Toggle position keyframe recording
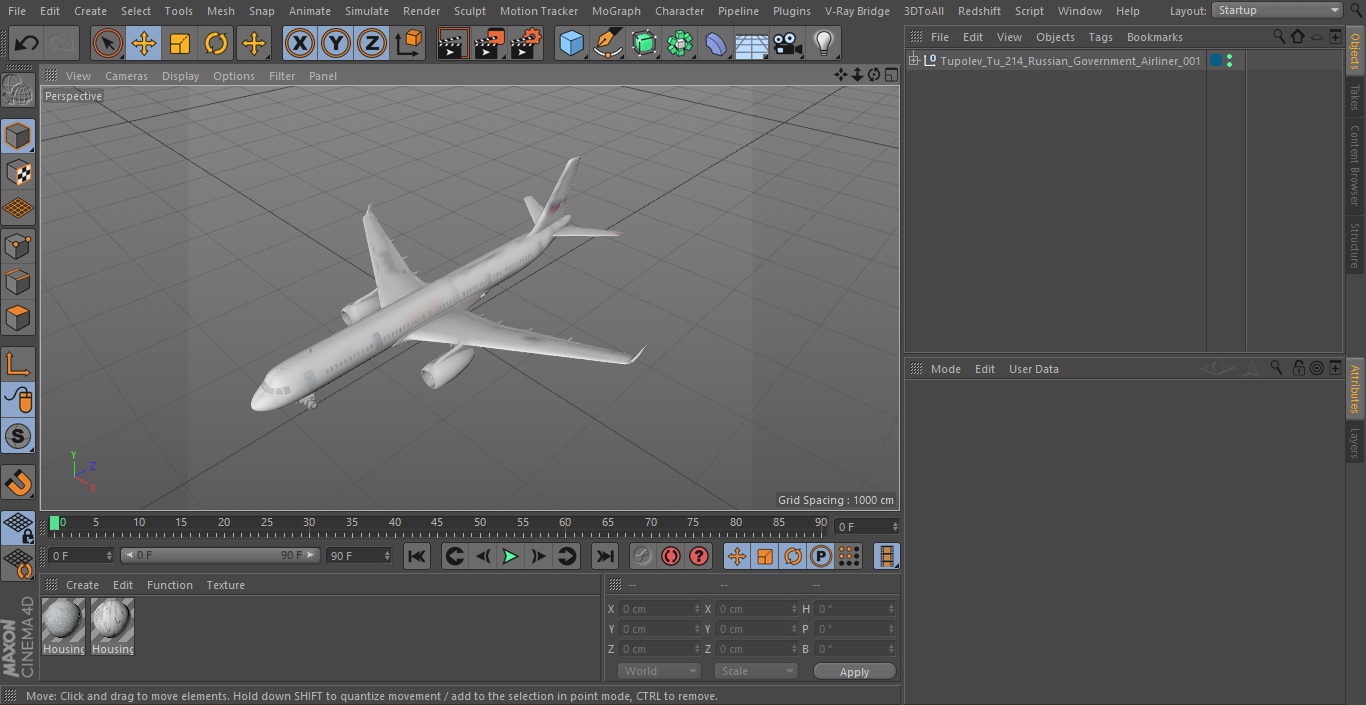The height and width of the screenshot is (705, 1366). pos(737,556)
